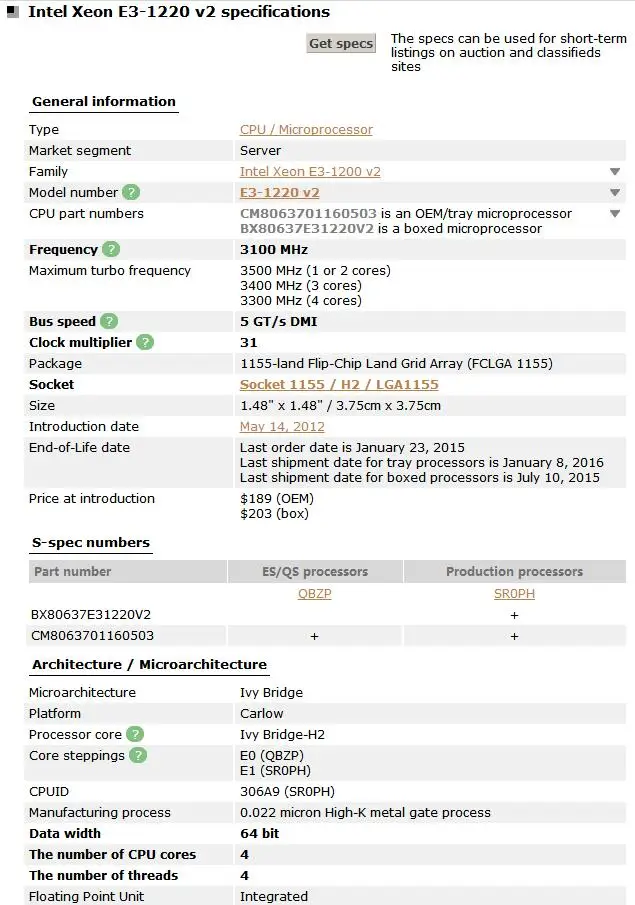The width and height of the screenshot is (635, 905).
Task: Open the E3-1220 v2 model link
Action: coord(280,193)
